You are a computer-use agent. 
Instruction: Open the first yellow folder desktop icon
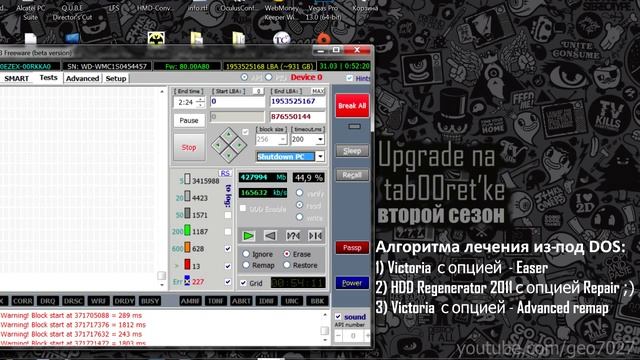coord(197,38)
